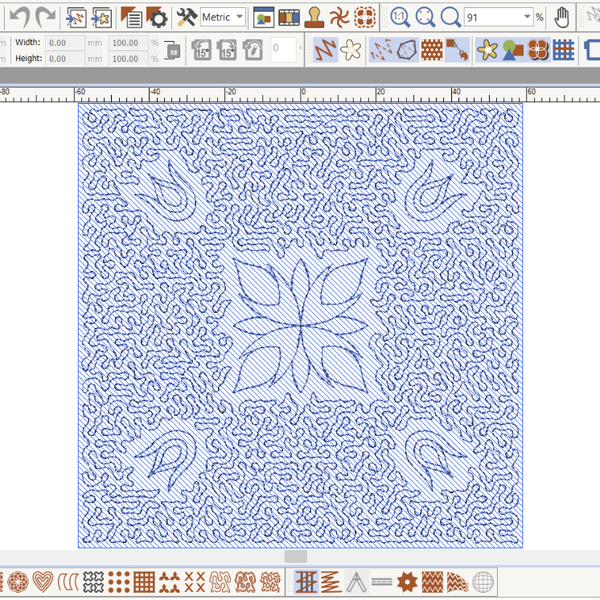The height and width of the screenshot is (600, 600).
Task: Toggle the proportional lock icon
Action: [x=172, y=50]
